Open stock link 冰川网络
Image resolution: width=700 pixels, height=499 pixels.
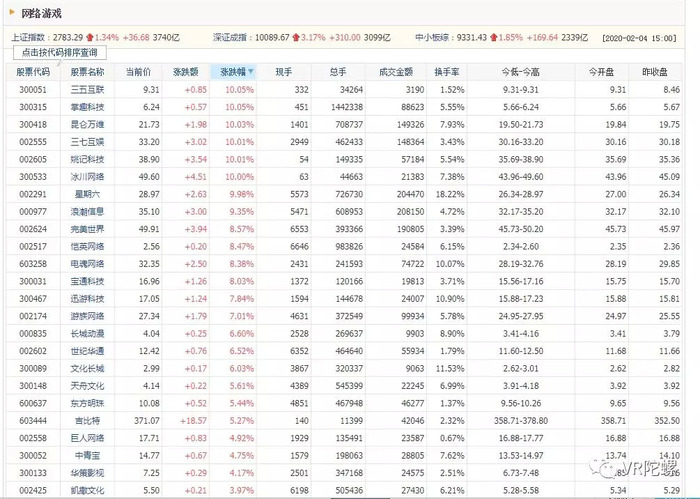88,177
